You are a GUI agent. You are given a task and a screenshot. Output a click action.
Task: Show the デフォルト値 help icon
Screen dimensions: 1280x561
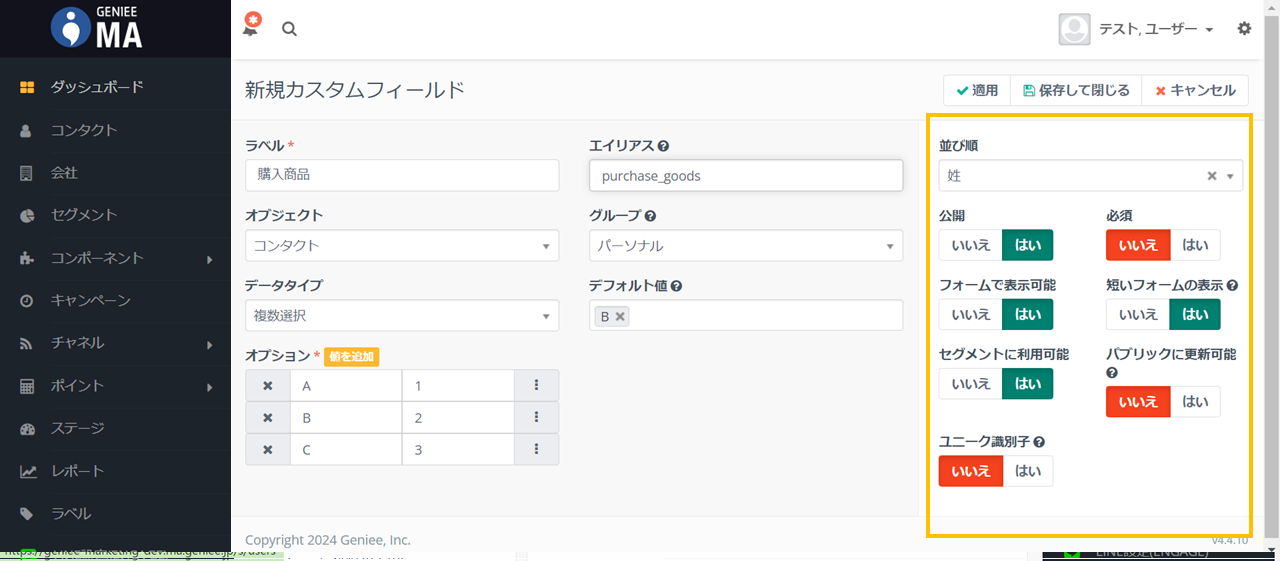coord(676,286)
